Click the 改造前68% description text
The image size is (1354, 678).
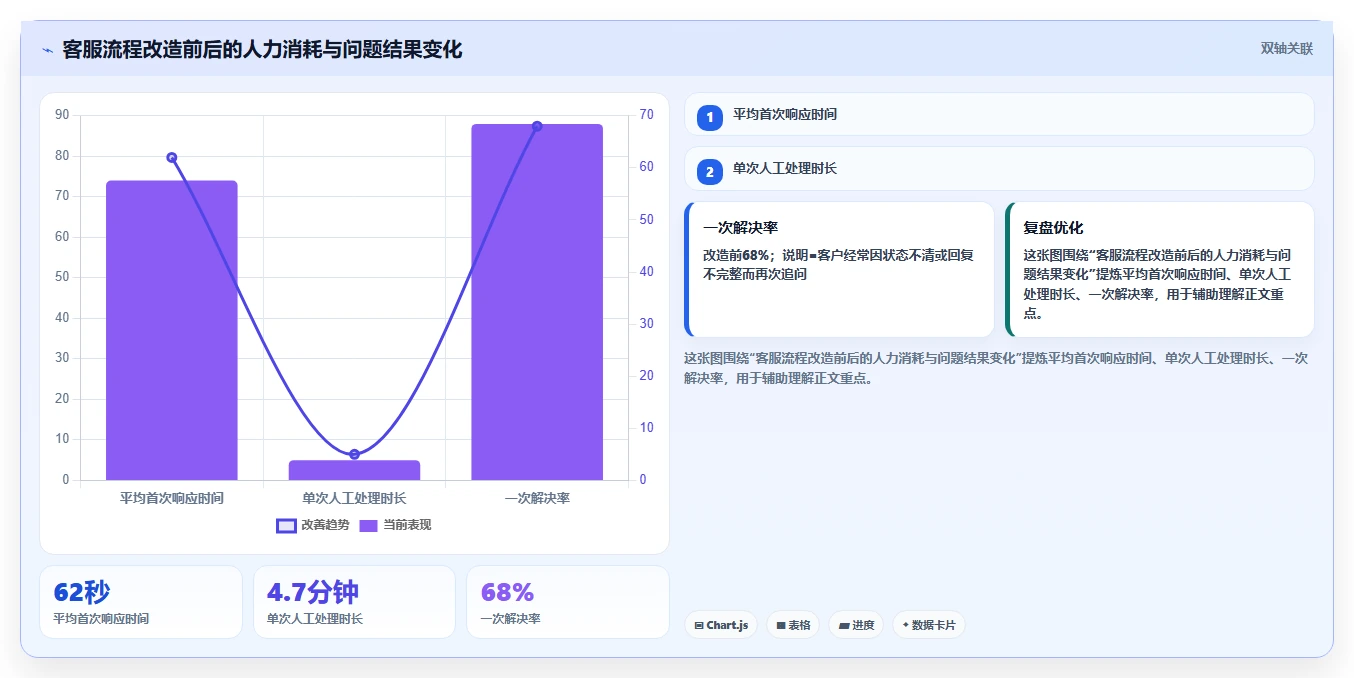click(x=838, y=264)
